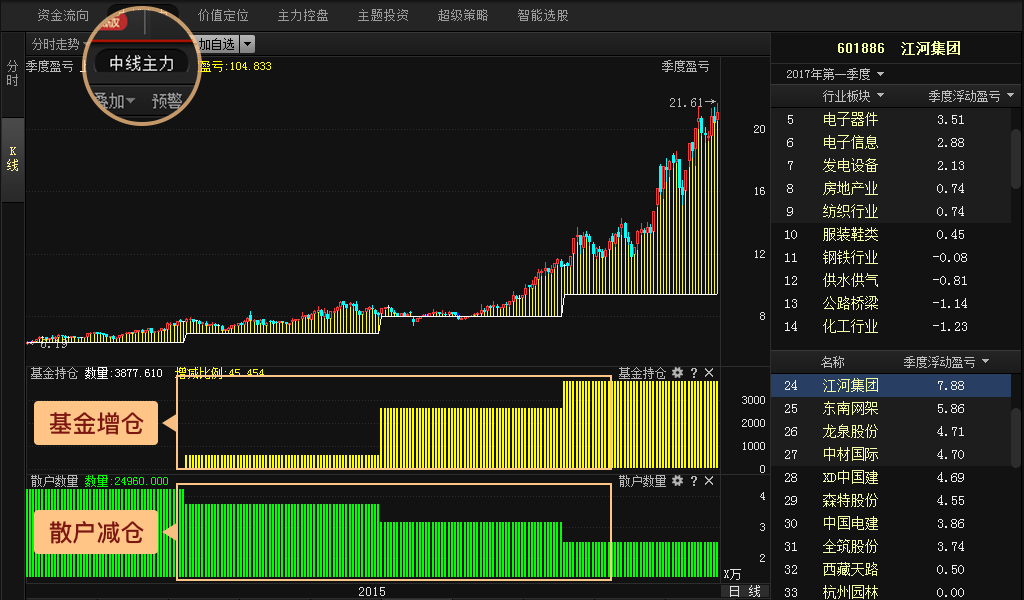This screenshot has height=600, width=1024.
Task: Select 东南网架 in the stock list
Action: (x=851, y=408)
